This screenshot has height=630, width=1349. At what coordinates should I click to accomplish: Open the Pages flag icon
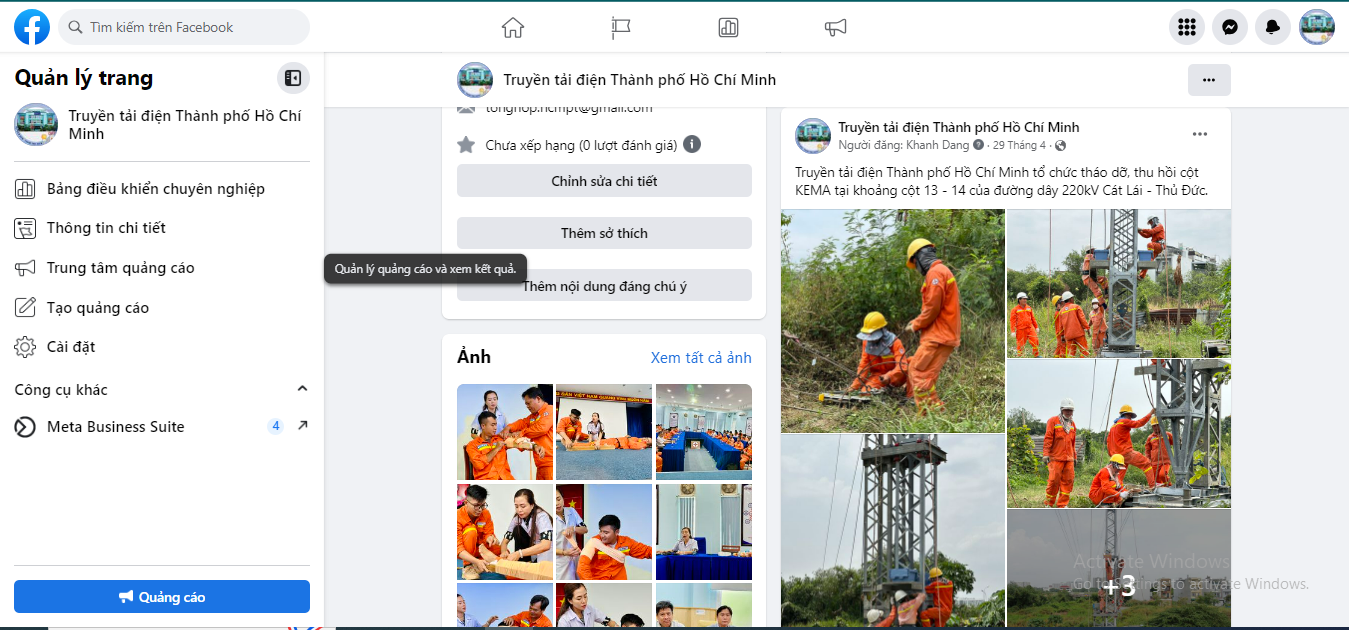621,28
